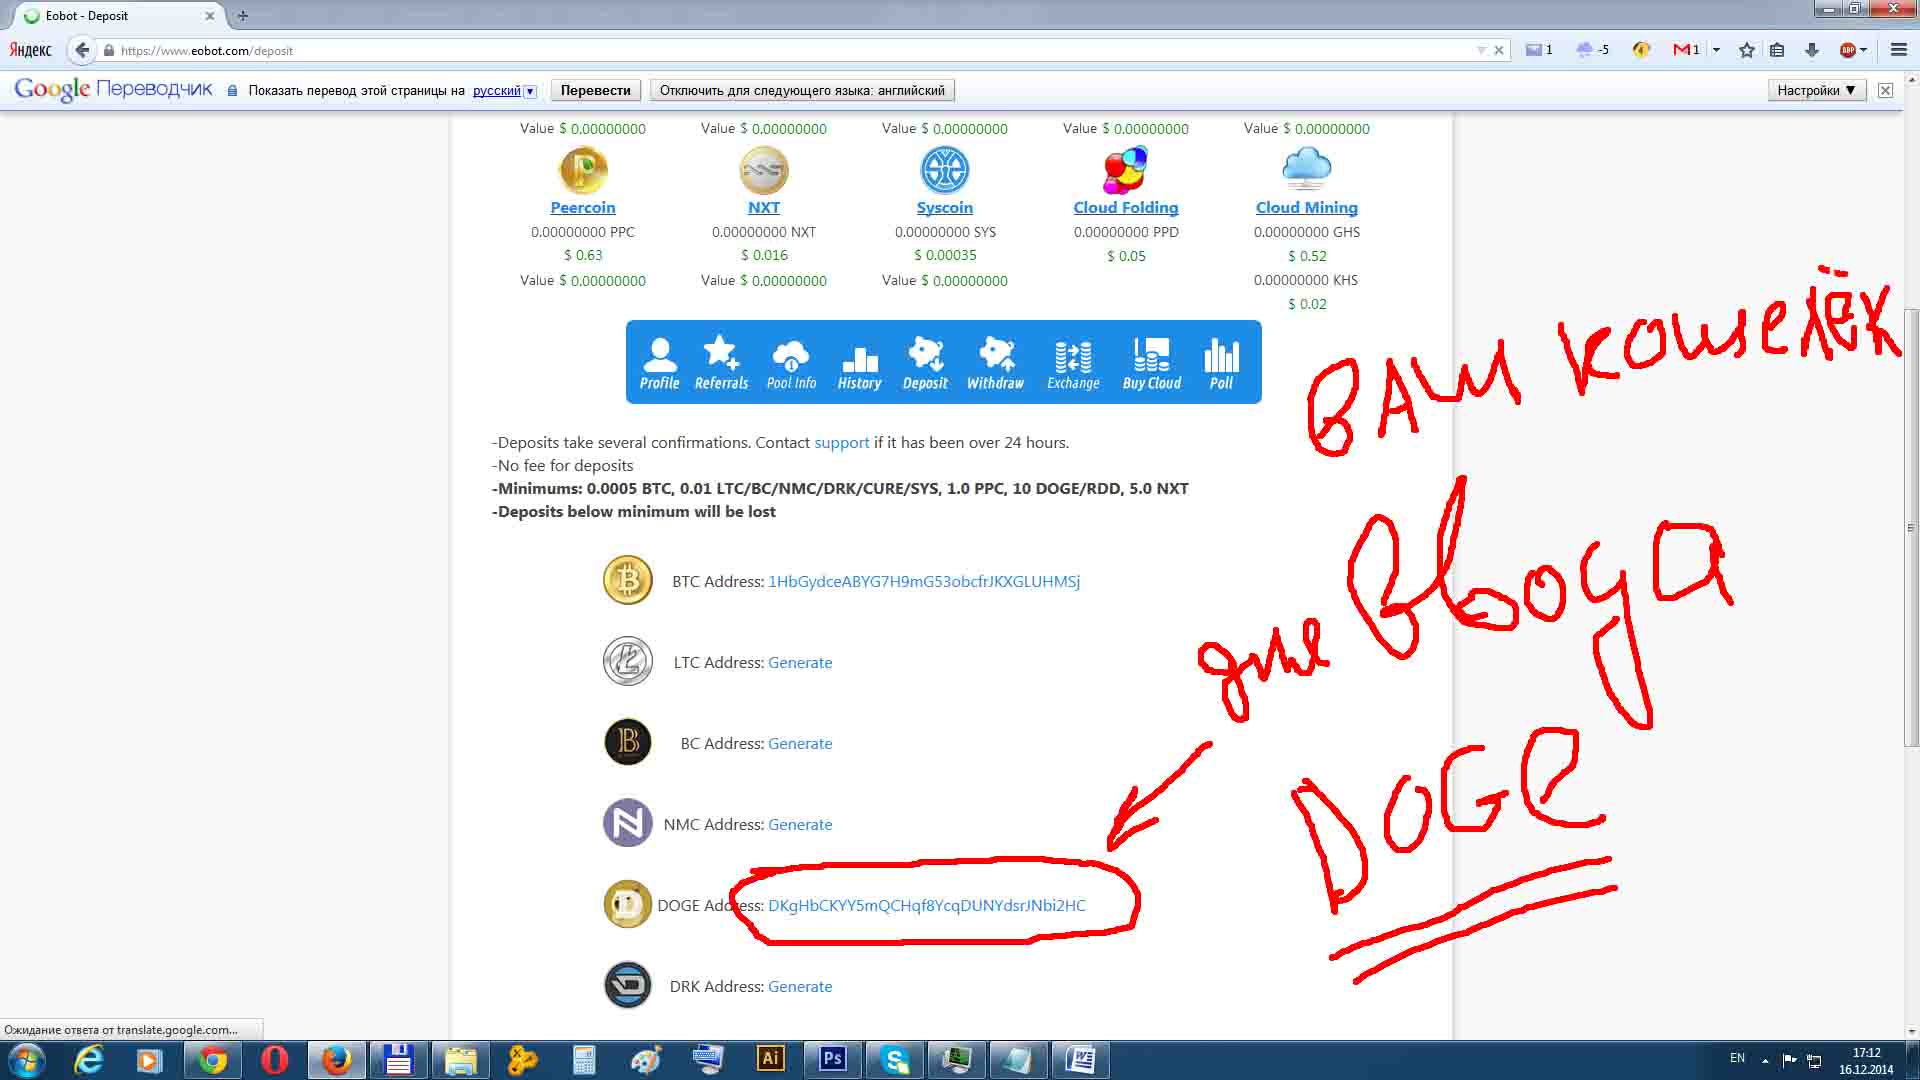This screenshot has height=1080, width=1920.
Task: Open the Adblock Plus toolbar icon
Action: [x=1848, y=50]
